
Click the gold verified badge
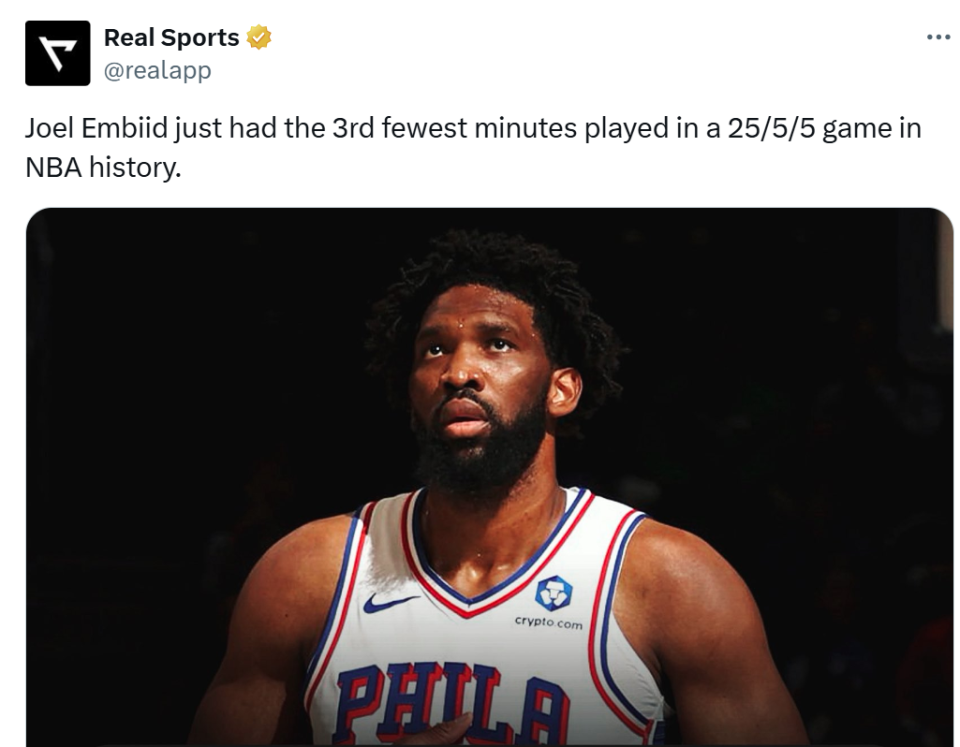[x=259, y=38]
